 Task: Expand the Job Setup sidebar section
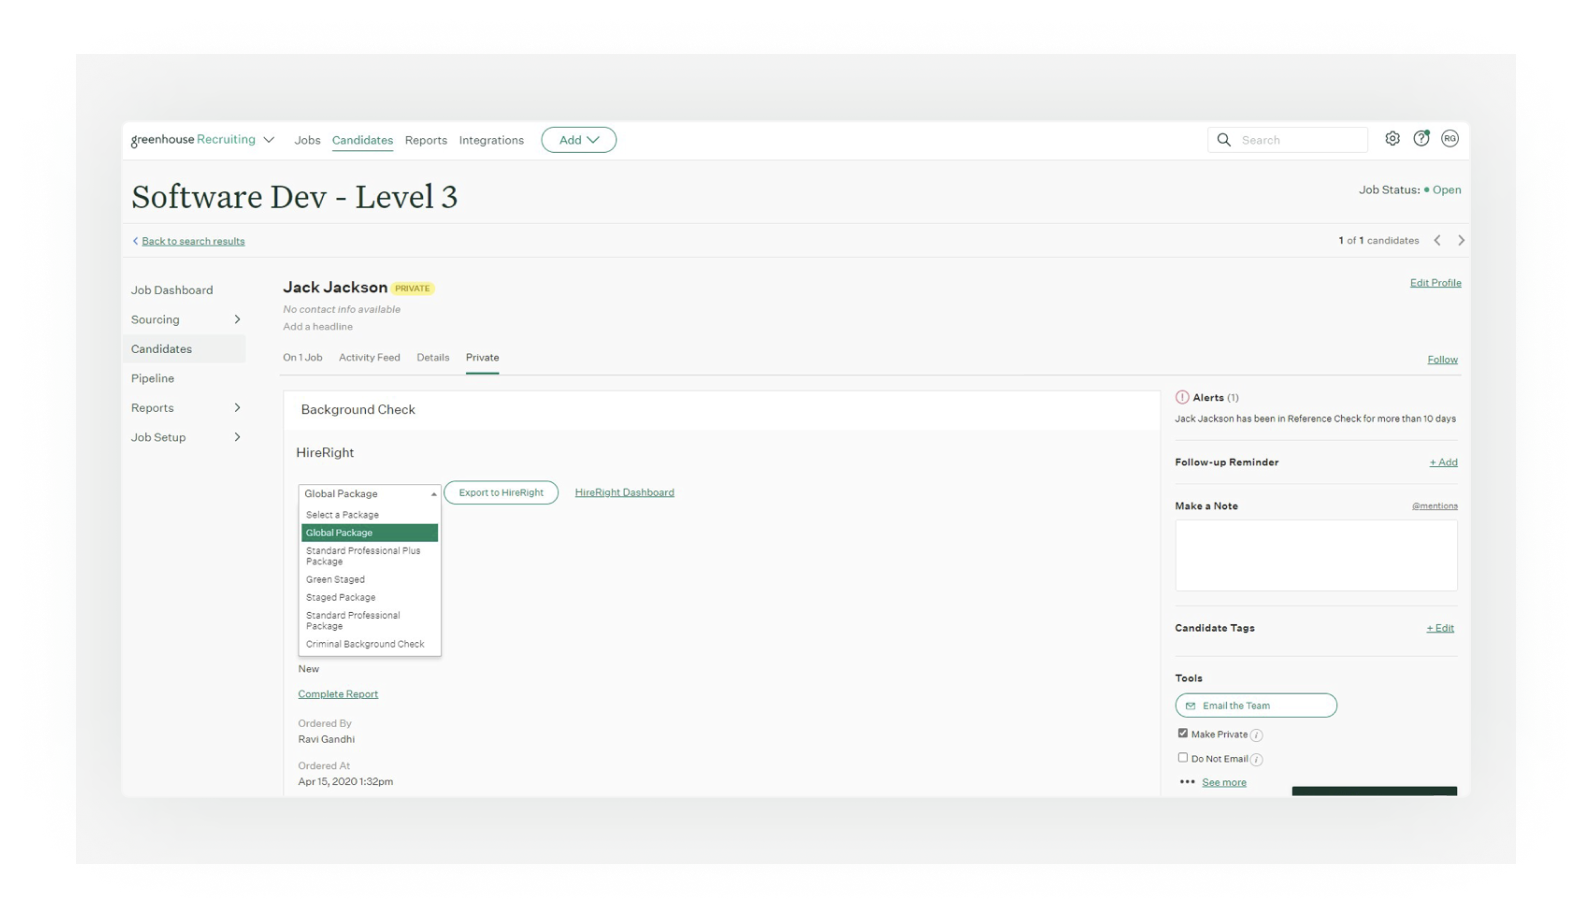(237, 437)
